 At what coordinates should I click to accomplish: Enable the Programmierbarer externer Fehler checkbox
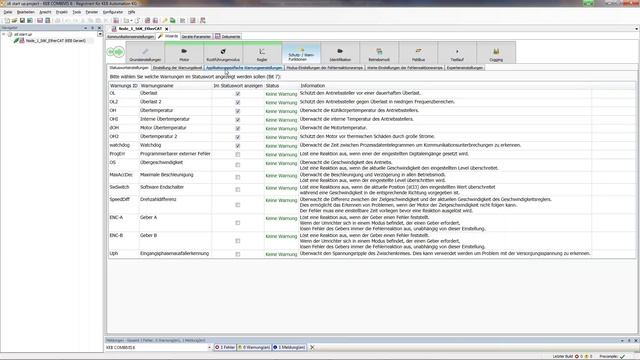tap(238, 155)
